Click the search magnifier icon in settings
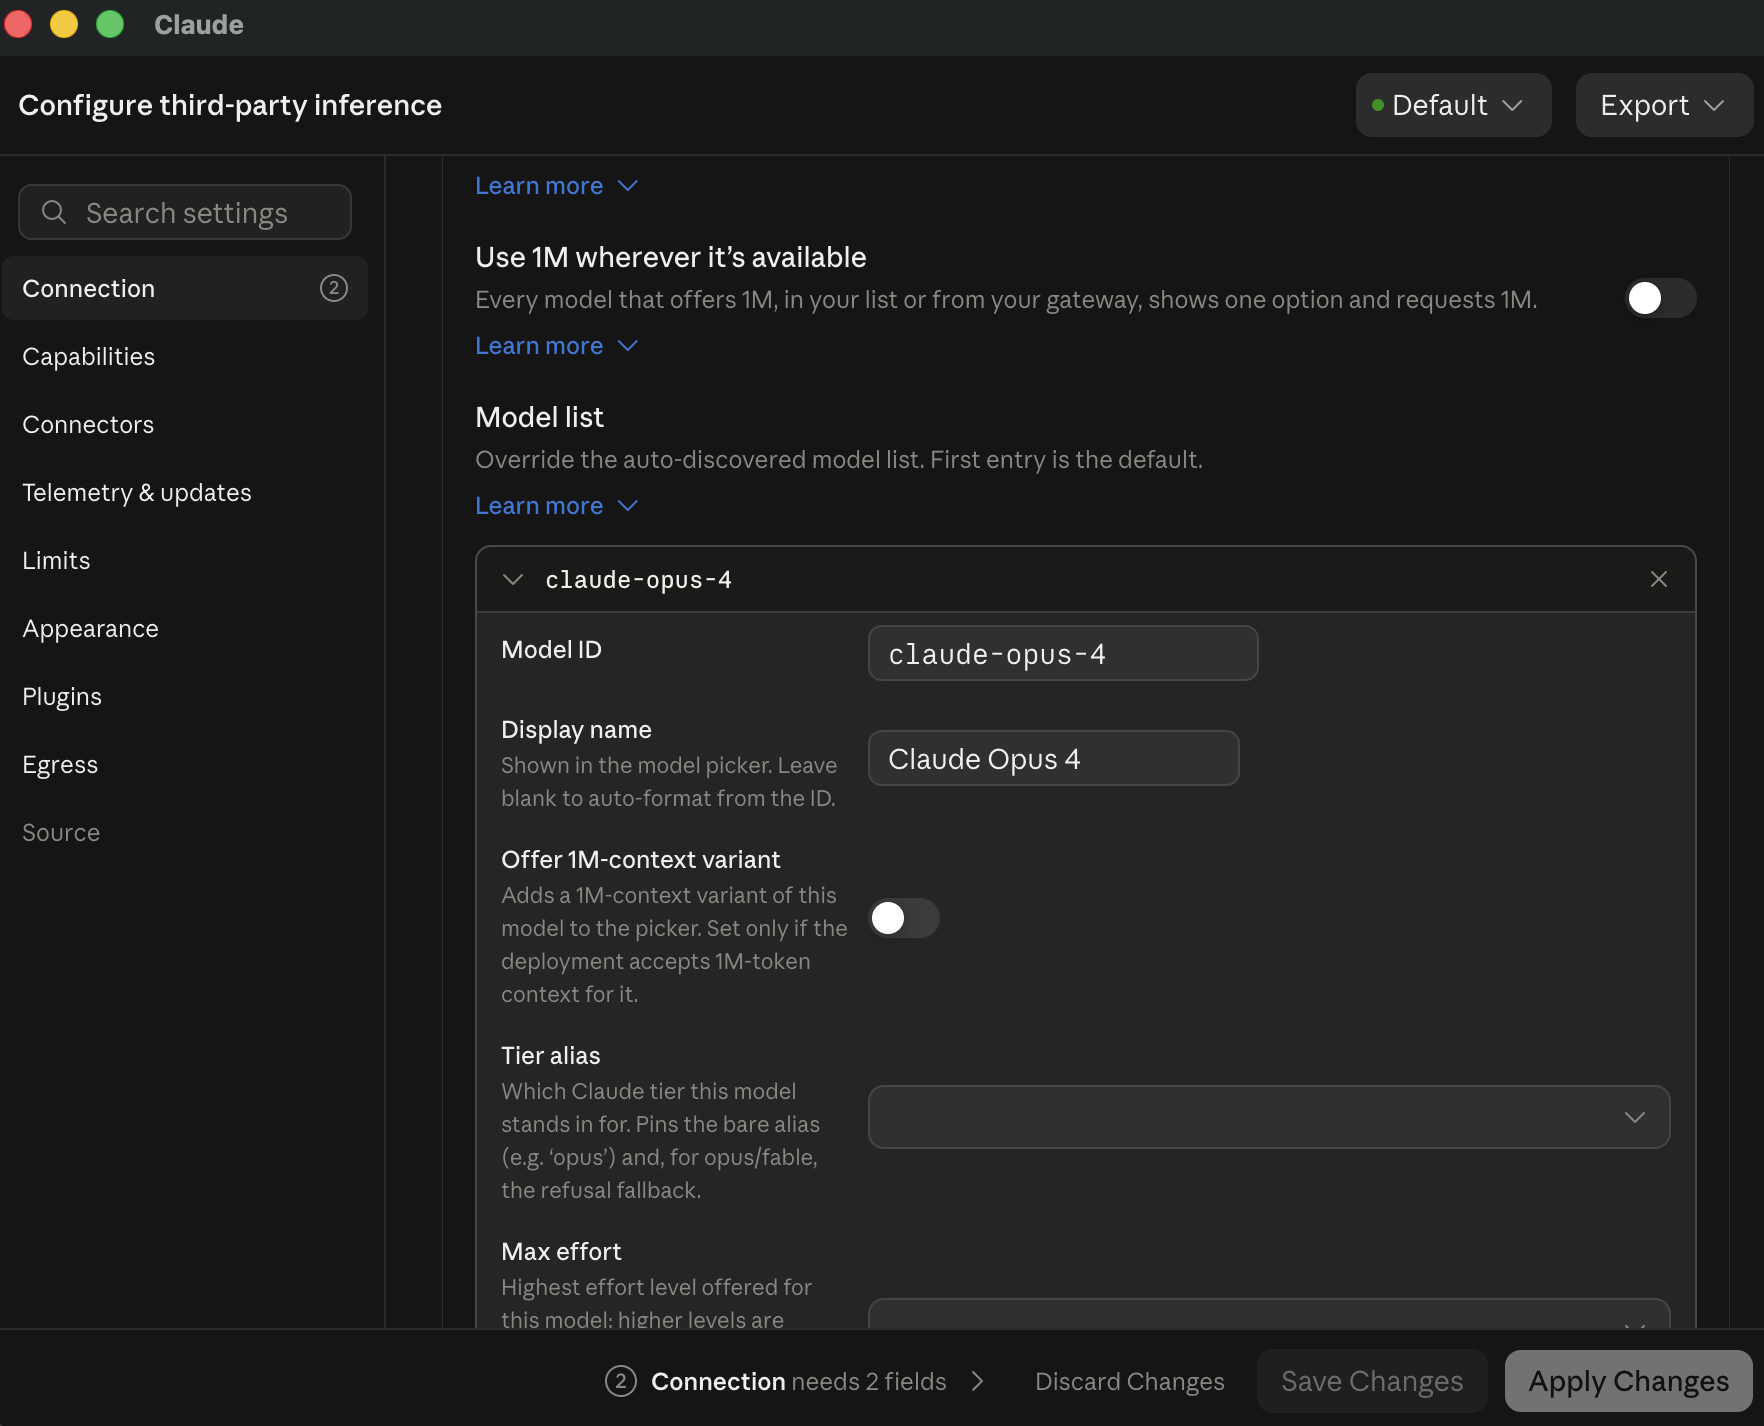Image resolution: width=1764 pixels, height=1426 pixels. pos(54,212)
